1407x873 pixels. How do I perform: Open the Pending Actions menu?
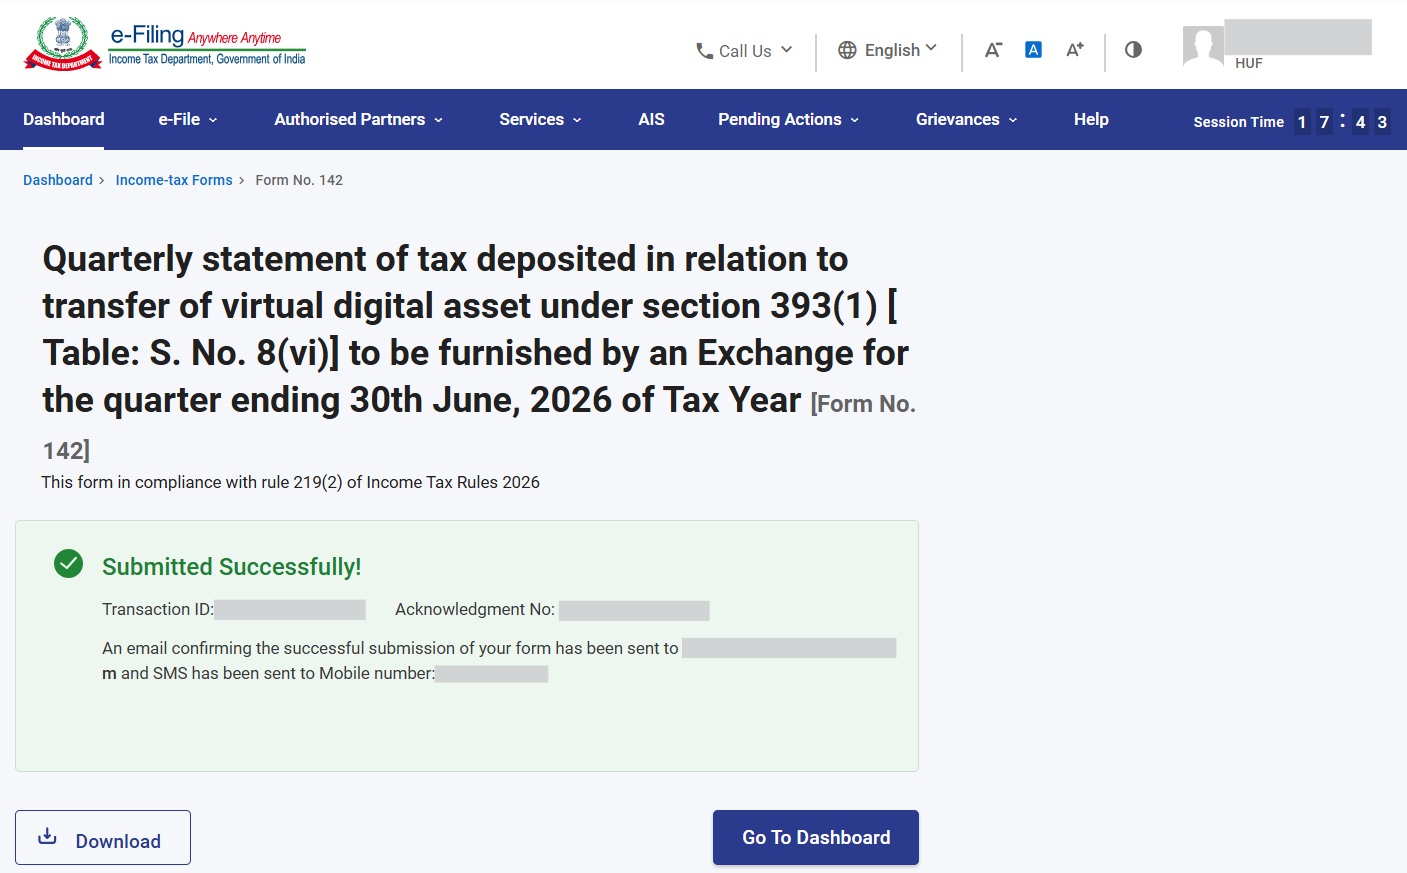pyautogui.click(x=788, y=119)
